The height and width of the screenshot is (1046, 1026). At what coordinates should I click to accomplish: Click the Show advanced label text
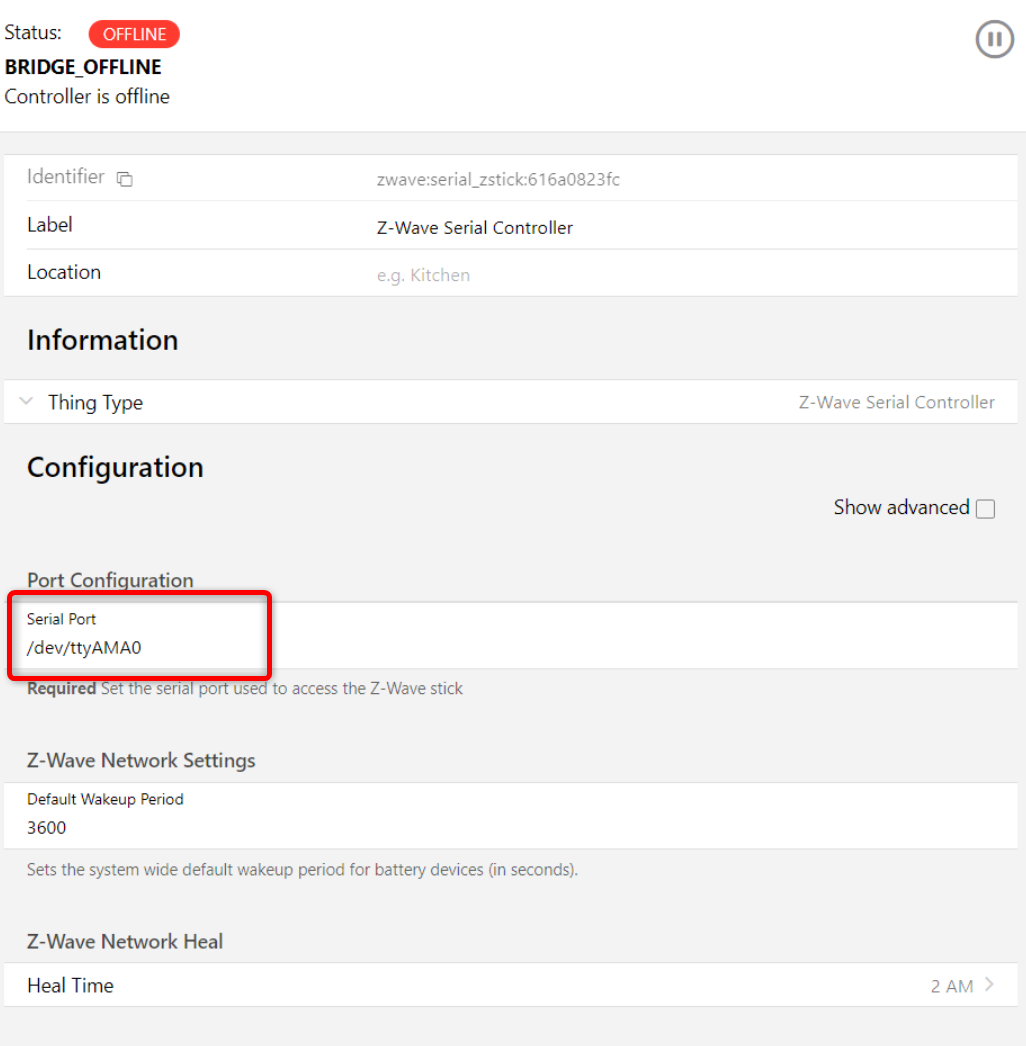click(901, 508)
